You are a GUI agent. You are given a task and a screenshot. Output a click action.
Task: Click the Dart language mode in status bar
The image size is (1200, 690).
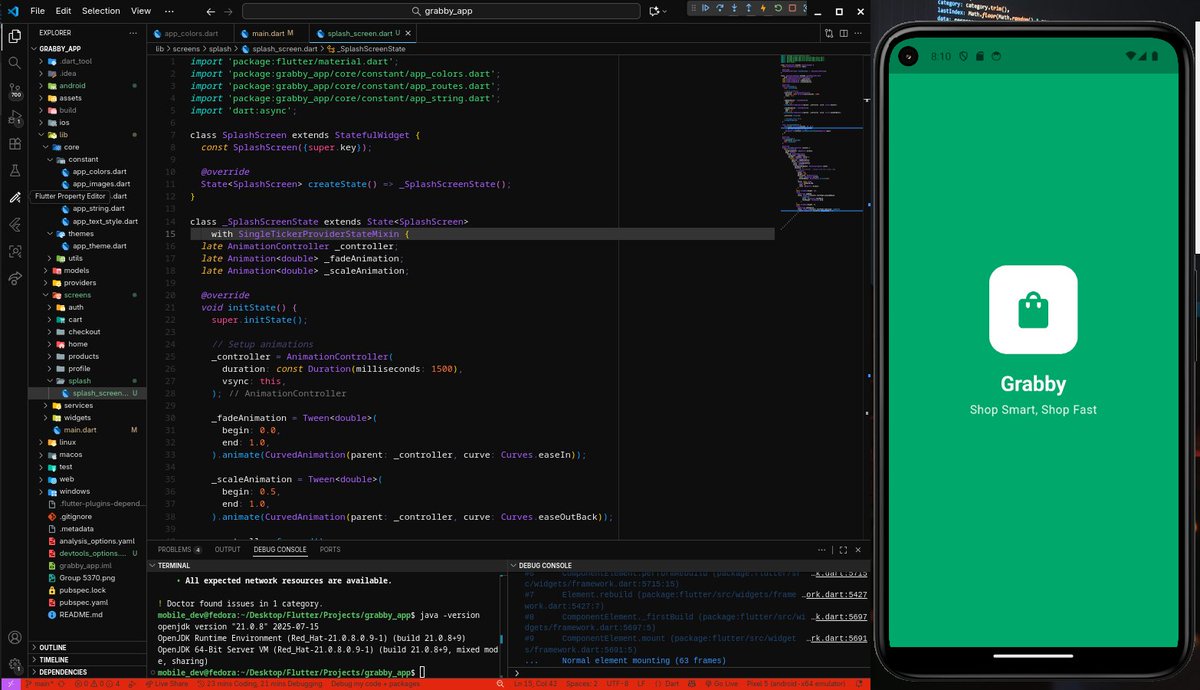tap(672, 684)
